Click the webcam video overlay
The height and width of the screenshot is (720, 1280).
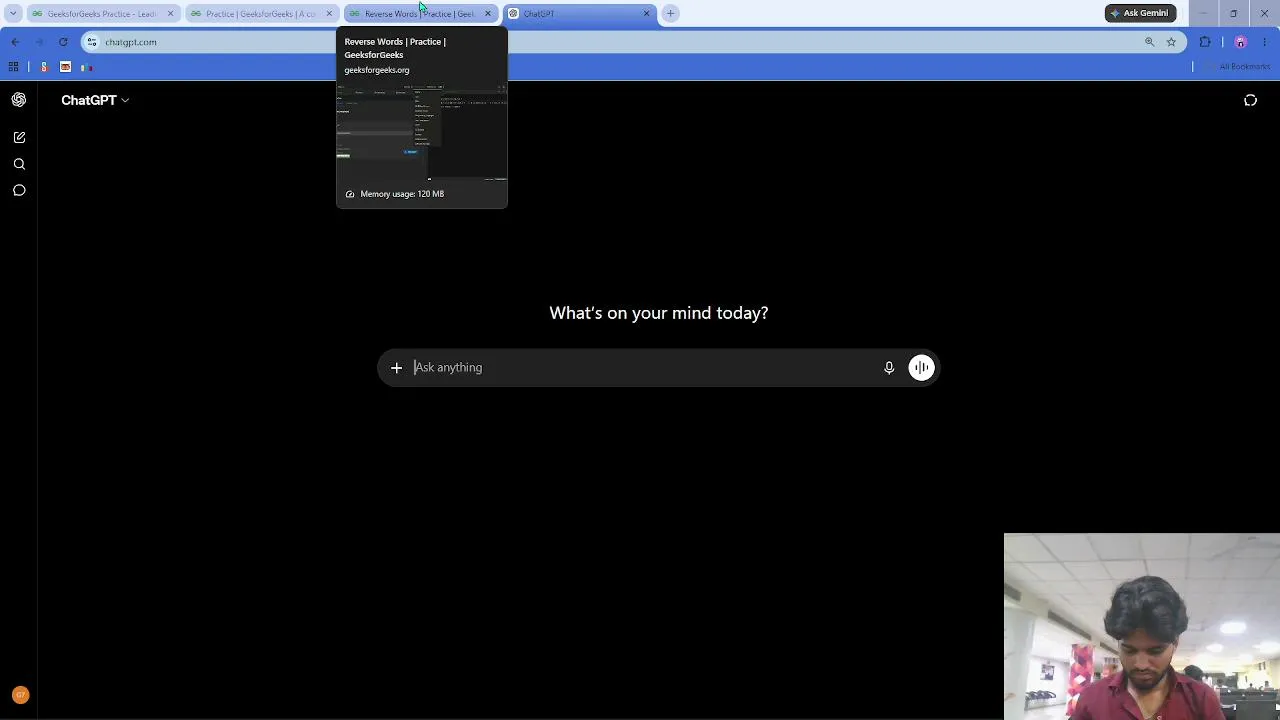[1142, 626]
